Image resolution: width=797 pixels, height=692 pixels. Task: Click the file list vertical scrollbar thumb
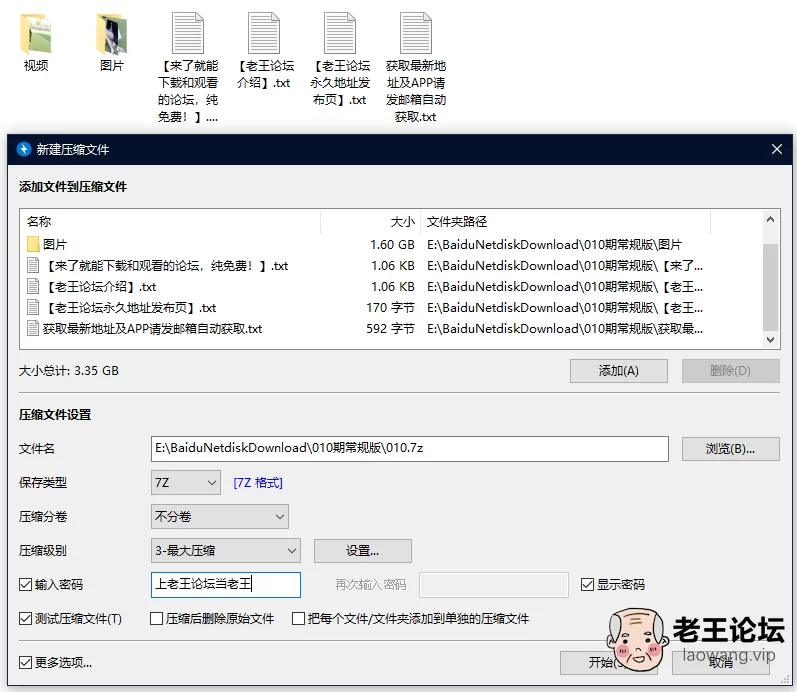point(771,287)
